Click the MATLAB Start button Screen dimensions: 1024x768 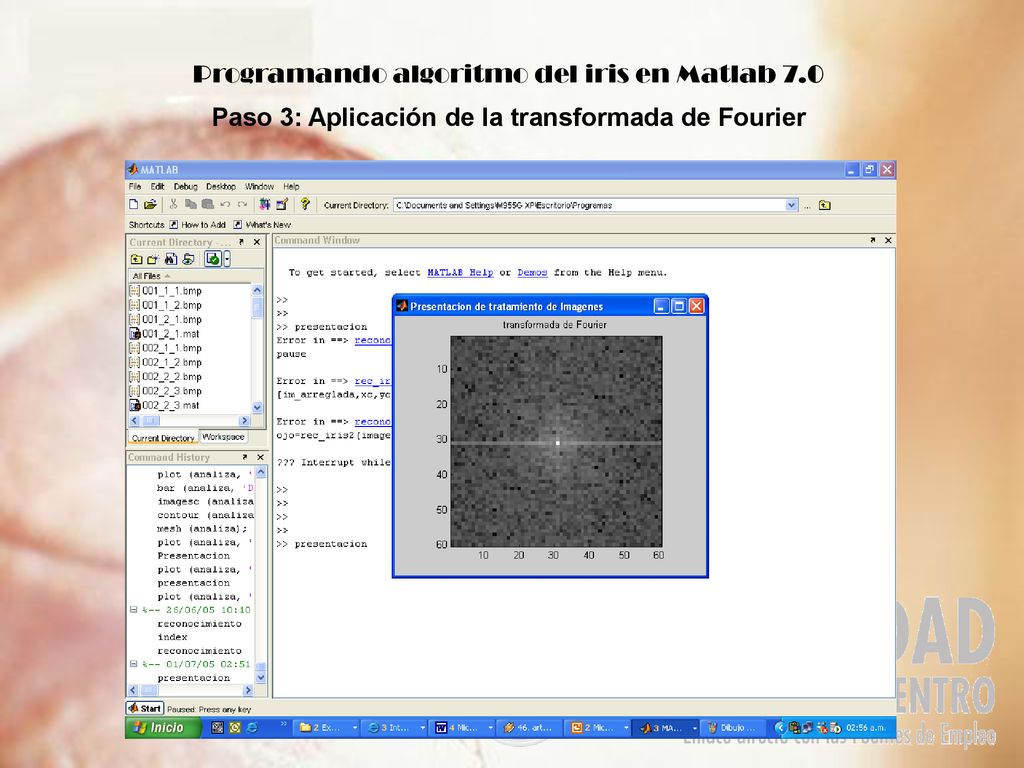click(x=145, y=709)
